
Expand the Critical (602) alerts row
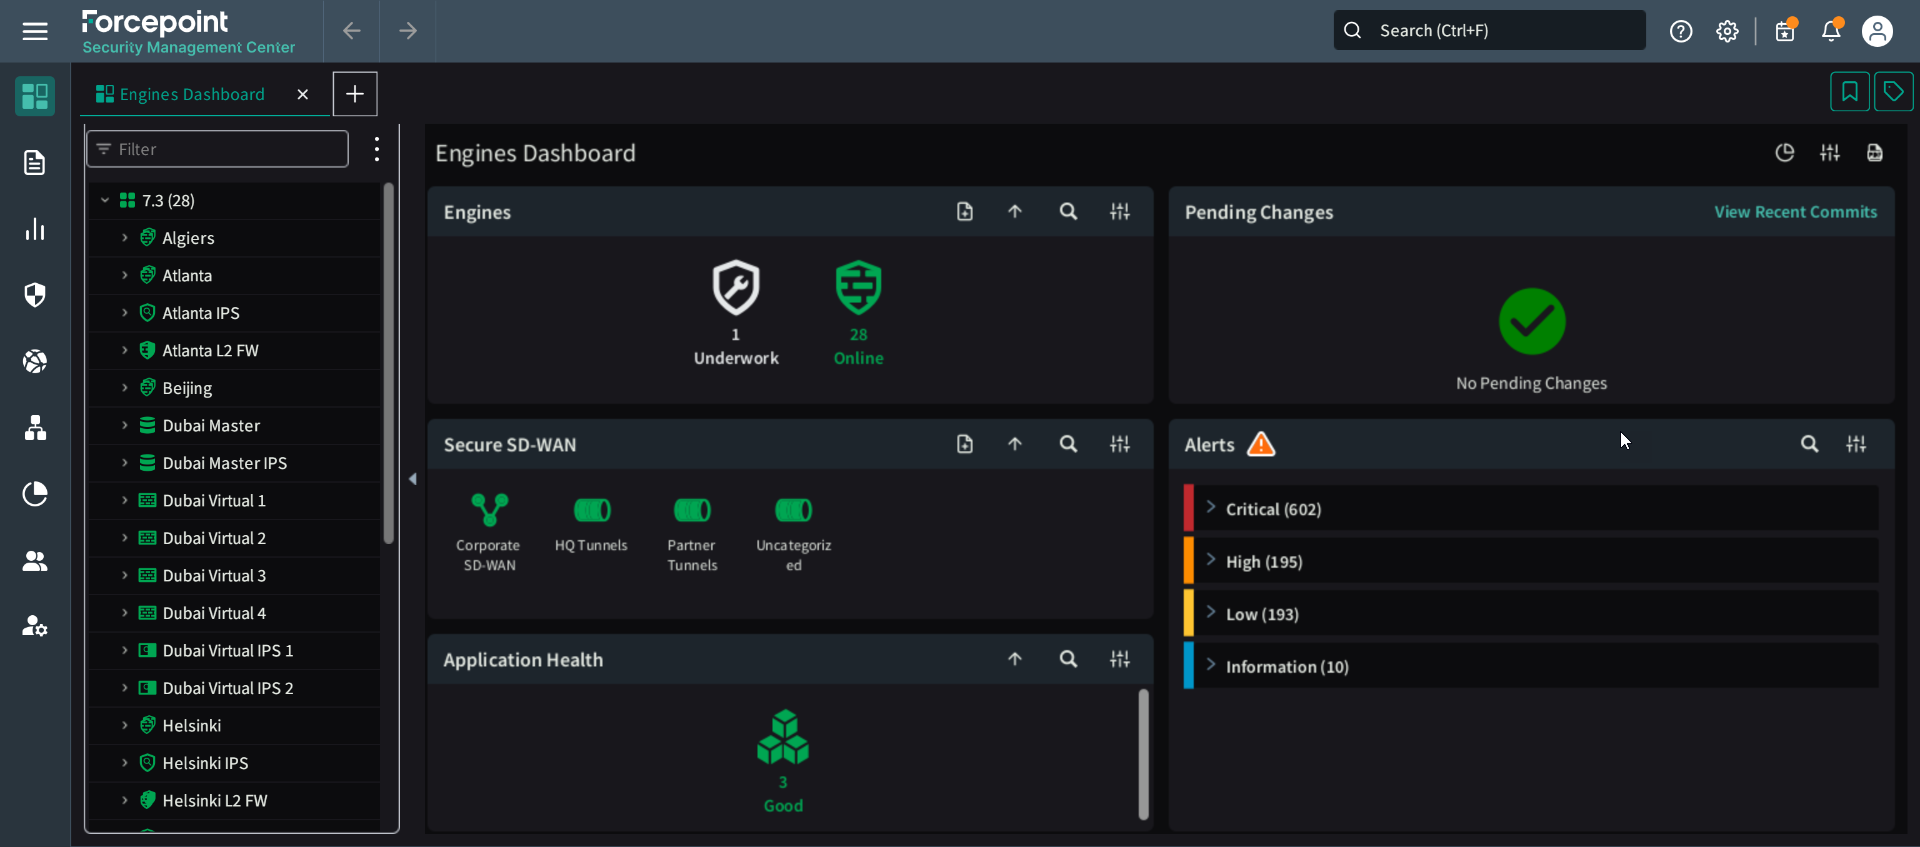(1211, 508)
